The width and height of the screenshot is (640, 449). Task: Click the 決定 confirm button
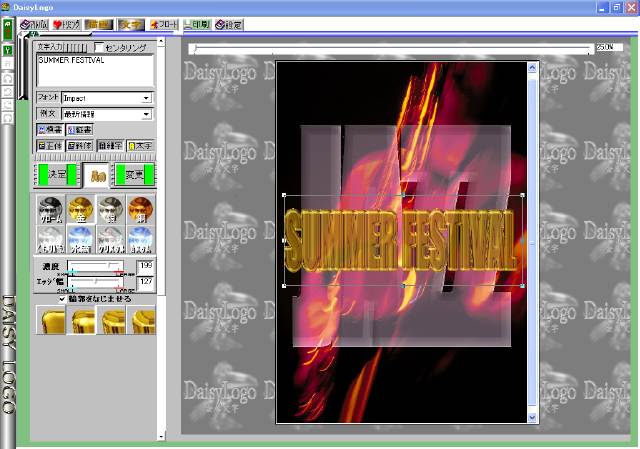(56, 175)
